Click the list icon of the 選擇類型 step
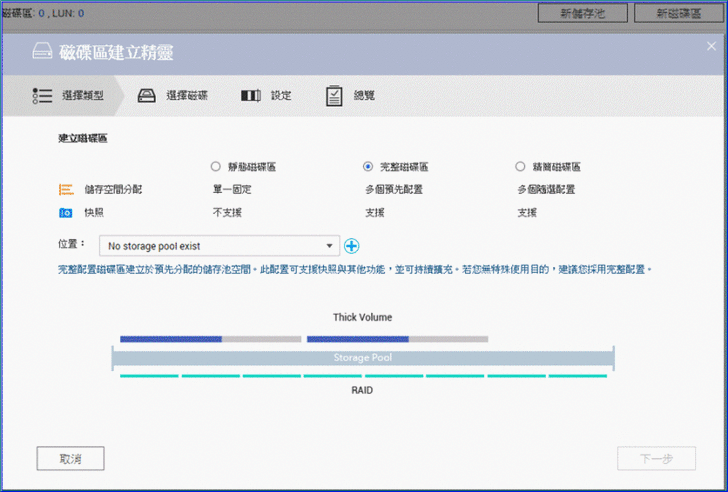This screenshot has height=492, width=728. click(42, 96)
